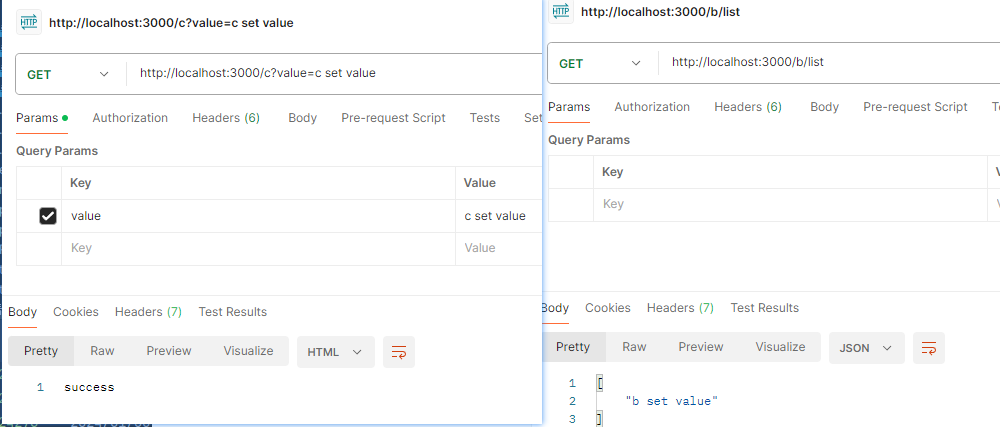Image resolution: width=1000 pixels, height=427 pixels.
Task: Select Pretty view in the left response
Action: pyautogui.click(x=41, y=351)
